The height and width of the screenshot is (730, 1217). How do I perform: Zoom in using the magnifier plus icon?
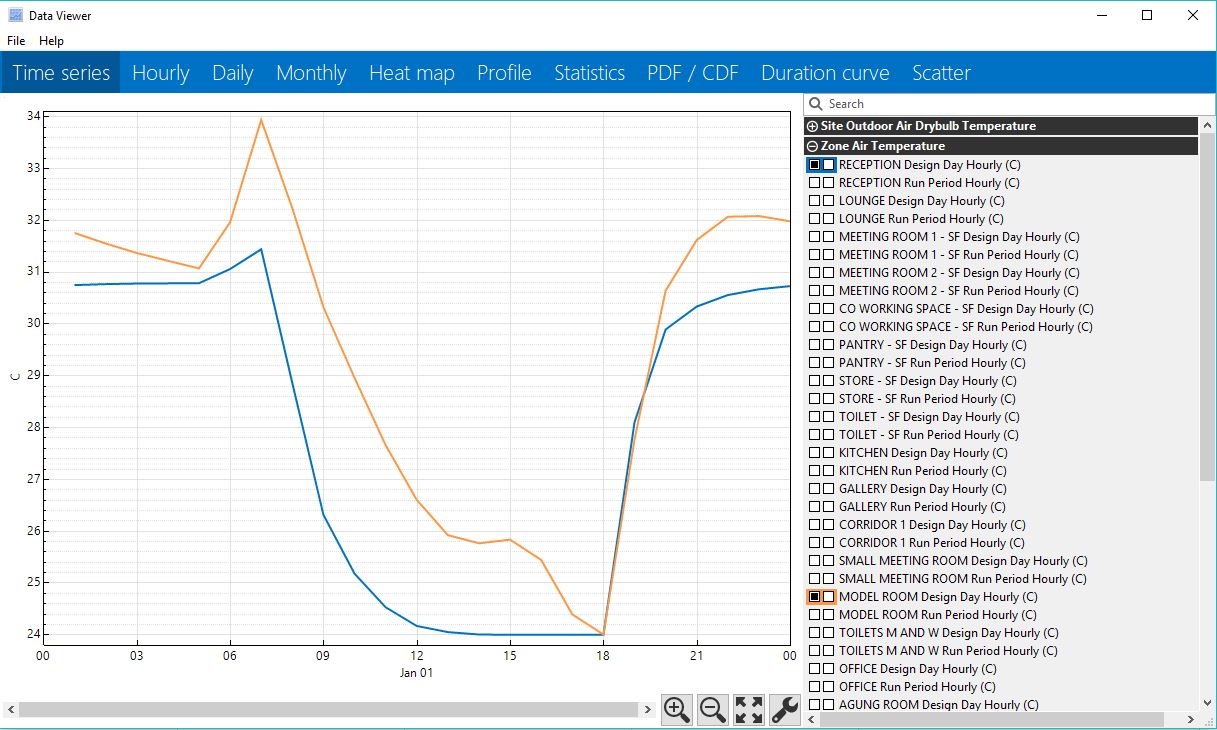677,709
